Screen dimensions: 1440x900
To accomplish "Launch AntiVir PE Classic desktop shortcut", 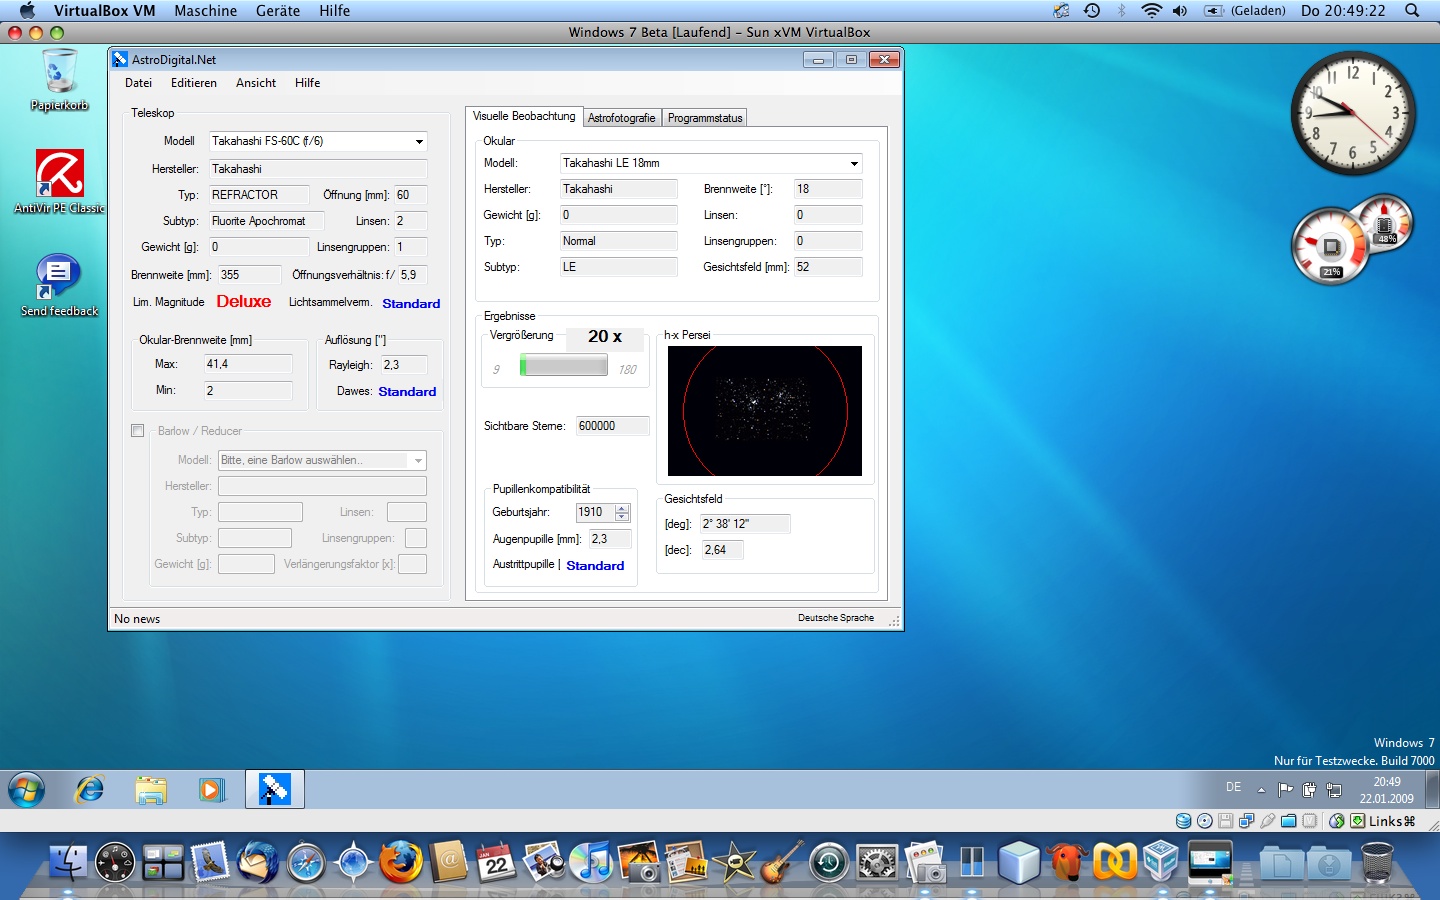I will click(60, 182).
